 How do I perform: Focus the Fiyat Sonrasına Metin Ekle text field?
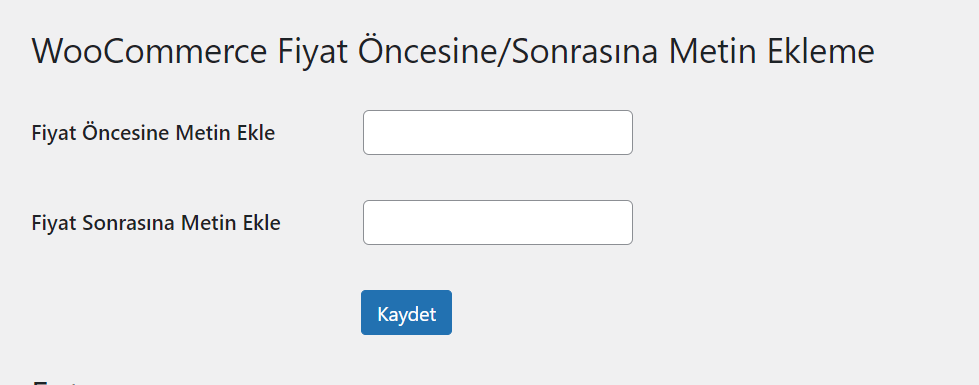(x=498, y=222)
